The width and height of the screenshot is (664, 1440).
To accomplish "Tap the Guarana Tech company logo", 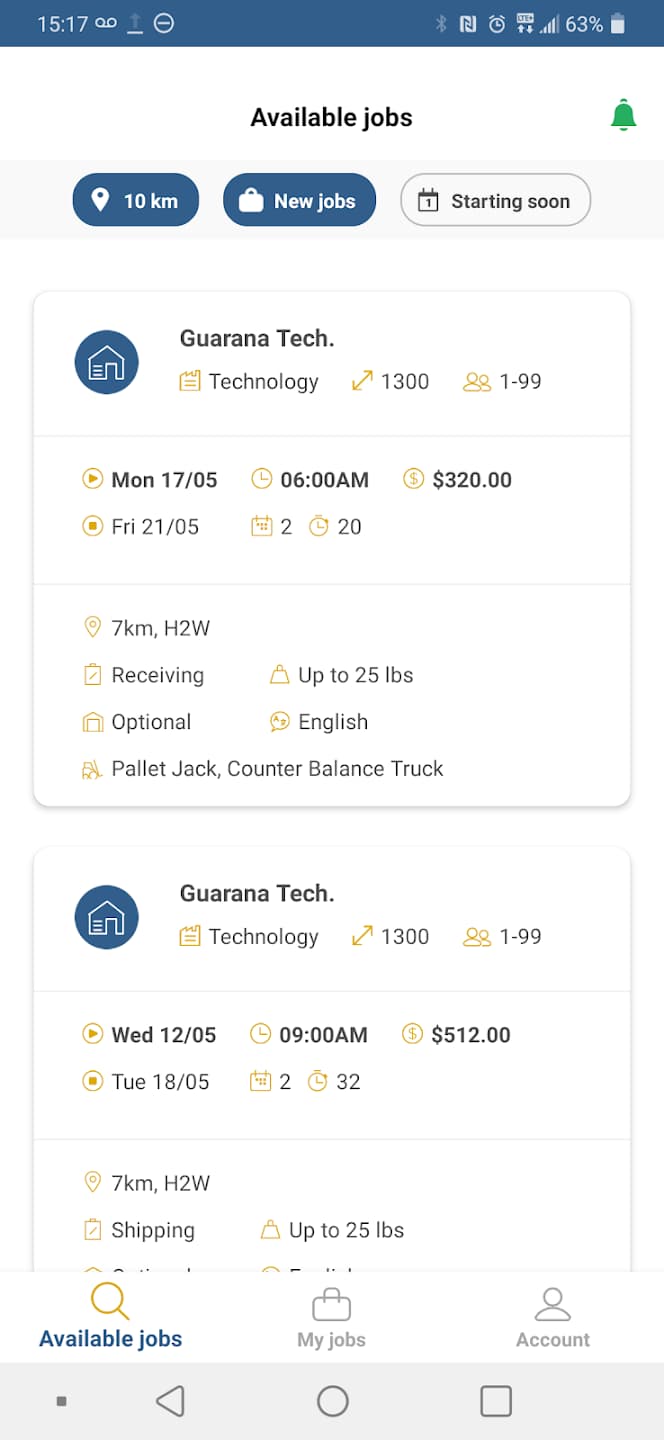I will click(106, 362).
